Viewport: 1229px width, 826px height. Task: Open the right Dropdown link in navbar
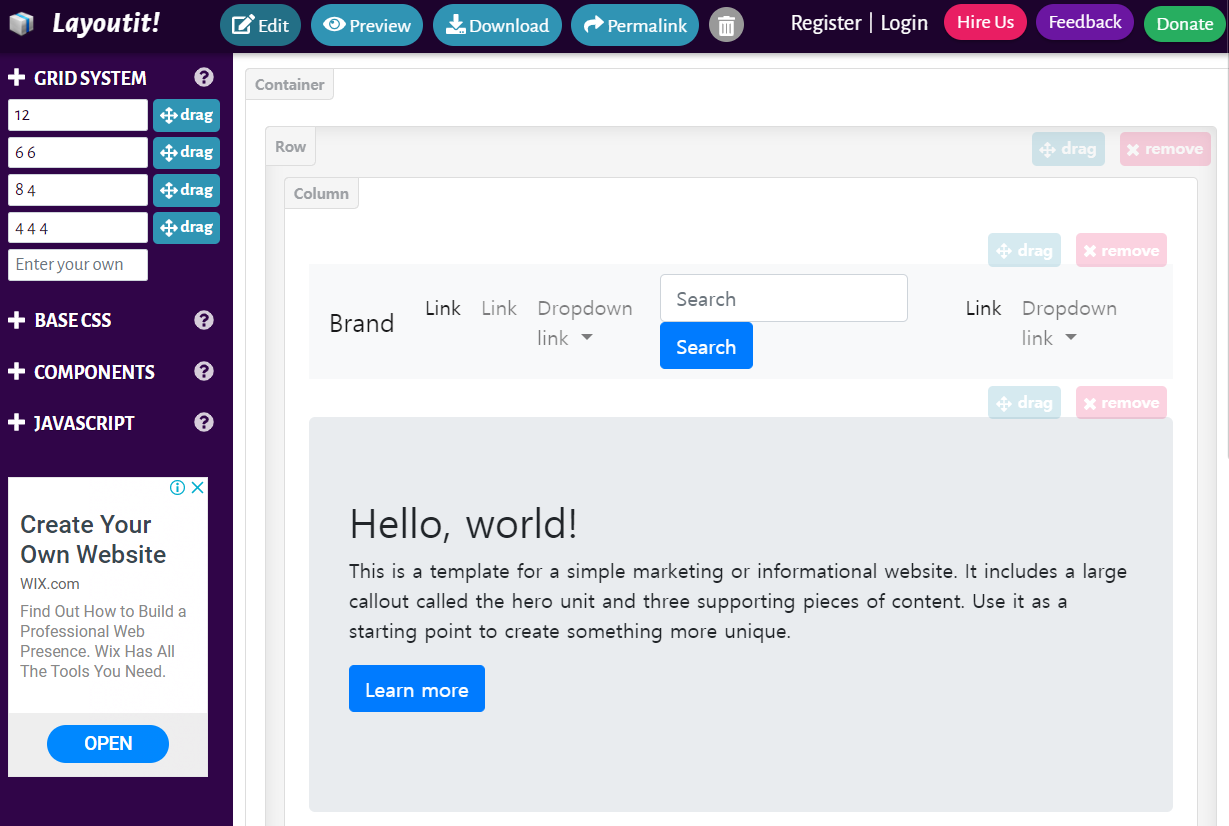[1069, 323]
